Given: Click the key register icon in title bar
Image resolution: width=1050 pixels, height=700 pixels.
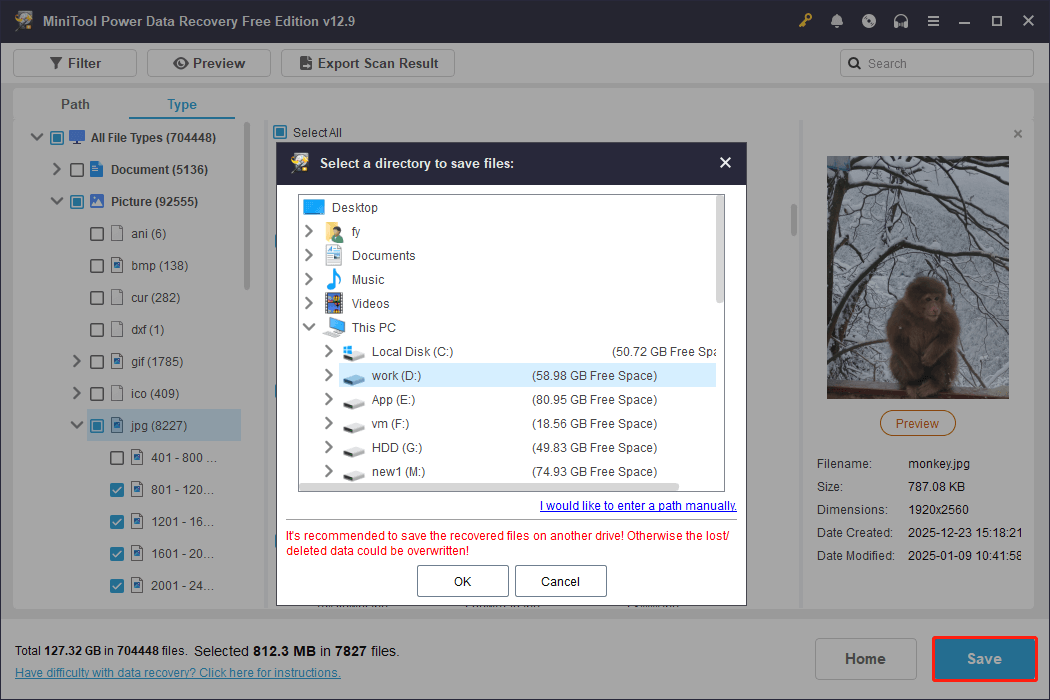Looking at the screenshot, I should [x=805, y=21].
